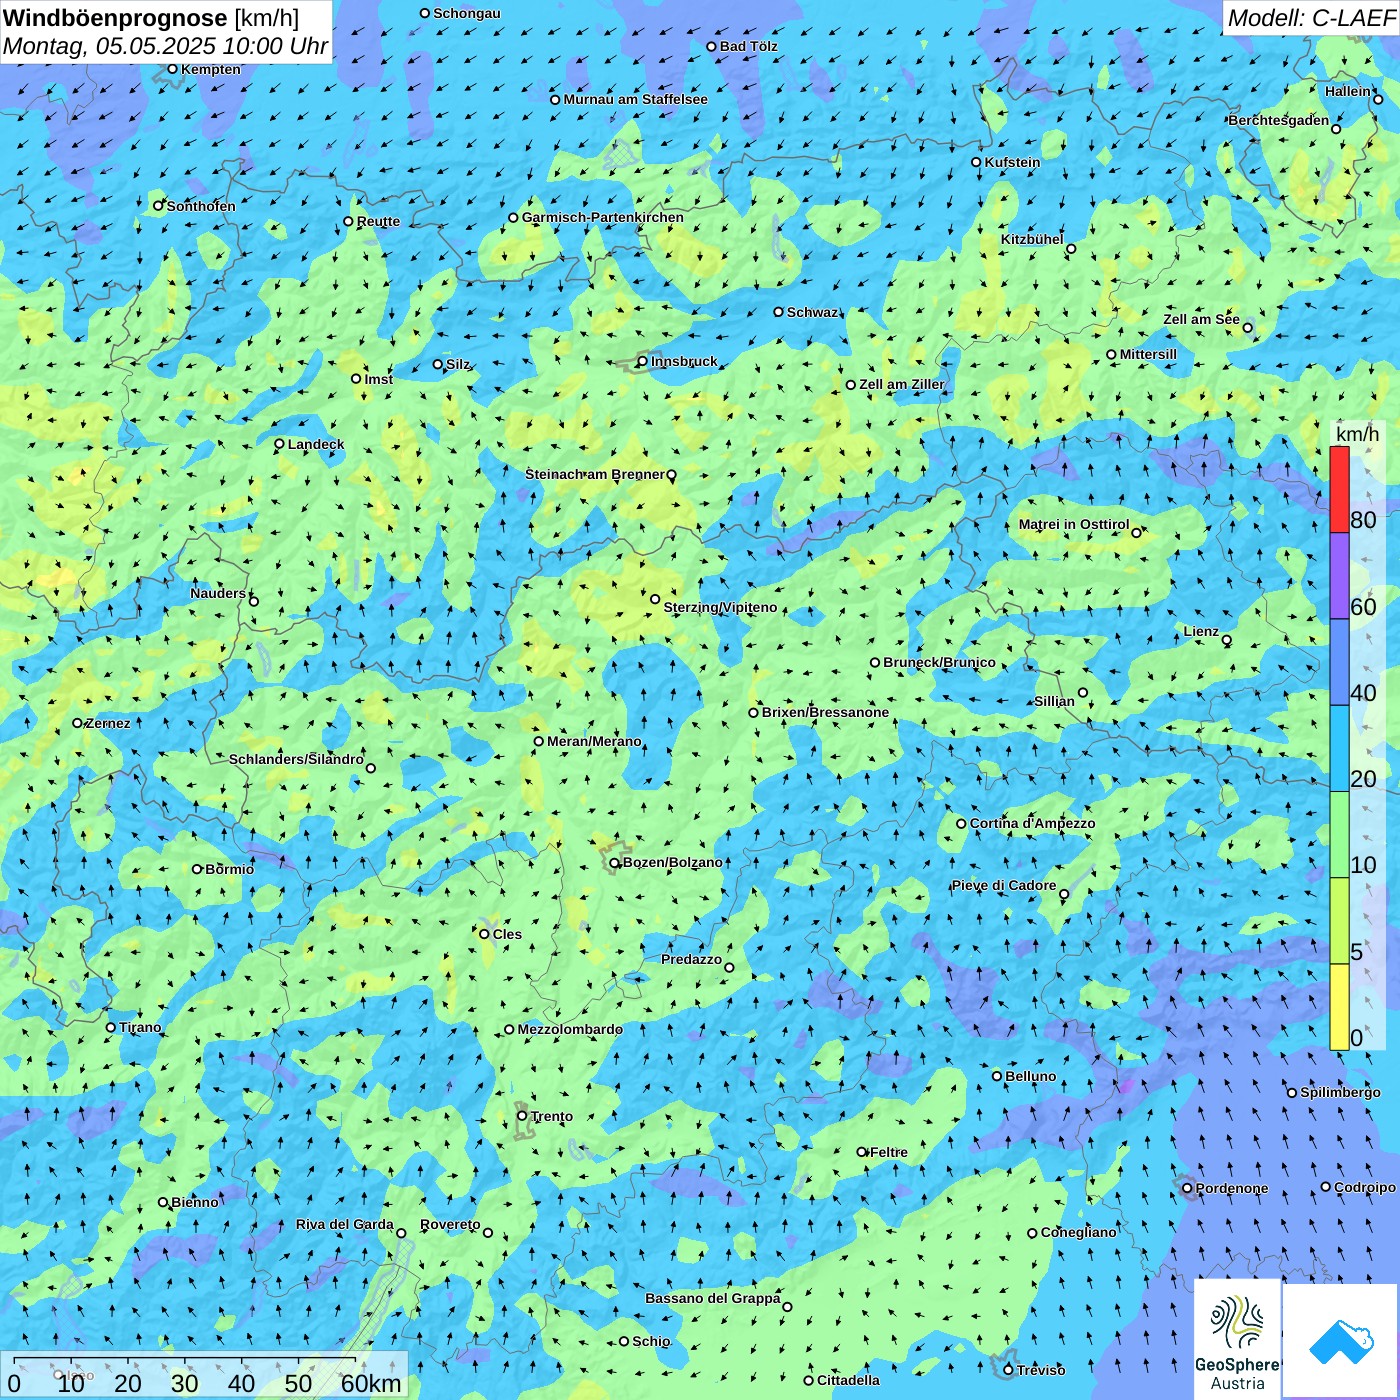Select the Brixen/Bressanone label
The width and height of the screenshot is (1400, 1400).
(825, 712)
